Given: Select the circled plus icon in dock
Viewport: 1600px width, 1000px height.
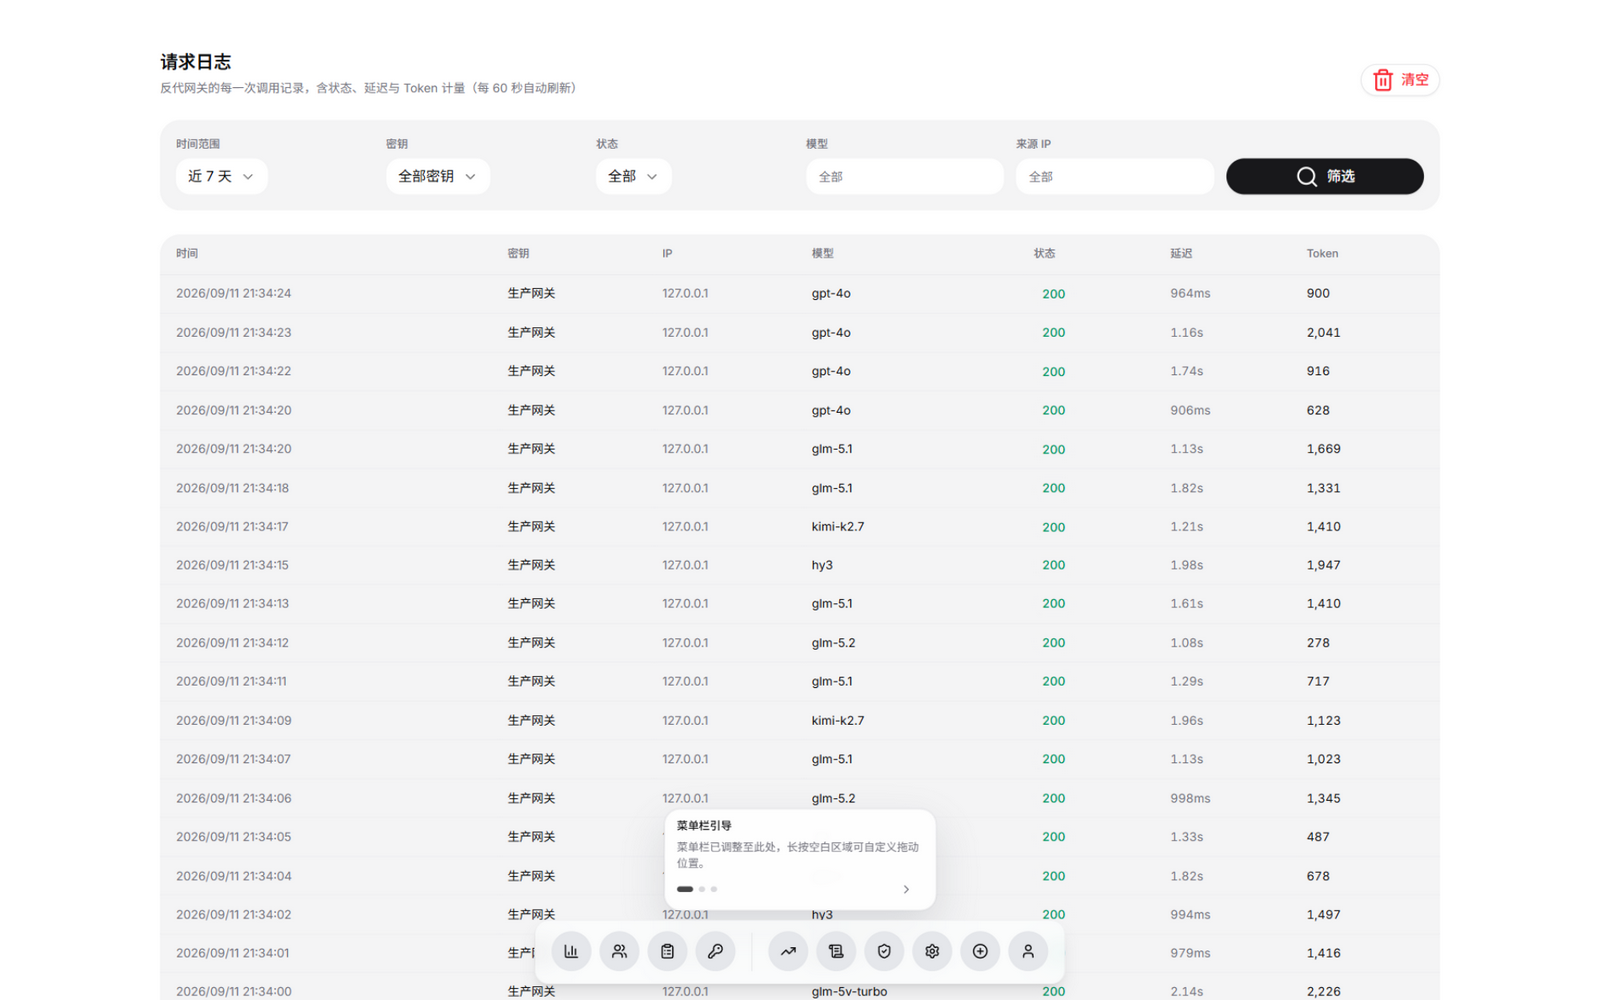Looking at the screenshot, I should [980, 951].
